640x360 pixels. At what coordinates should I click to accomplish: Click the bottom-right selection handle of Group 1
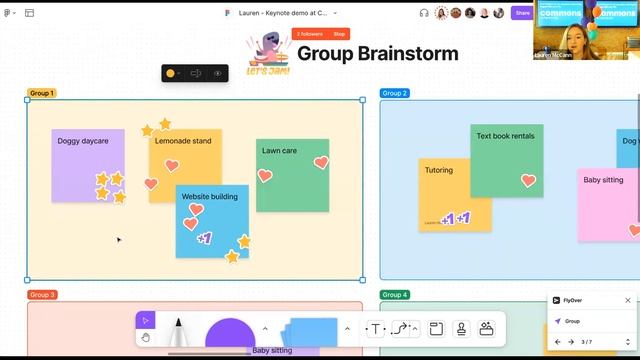tap(362, 280)
